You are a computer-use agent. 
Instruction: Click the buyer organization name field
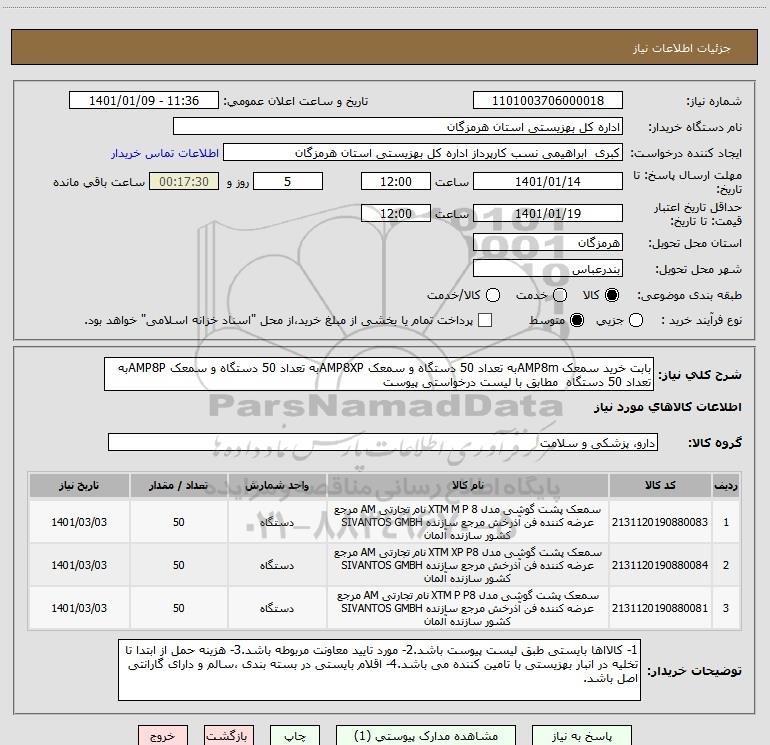pyautogui.click(x=398, y=127)
